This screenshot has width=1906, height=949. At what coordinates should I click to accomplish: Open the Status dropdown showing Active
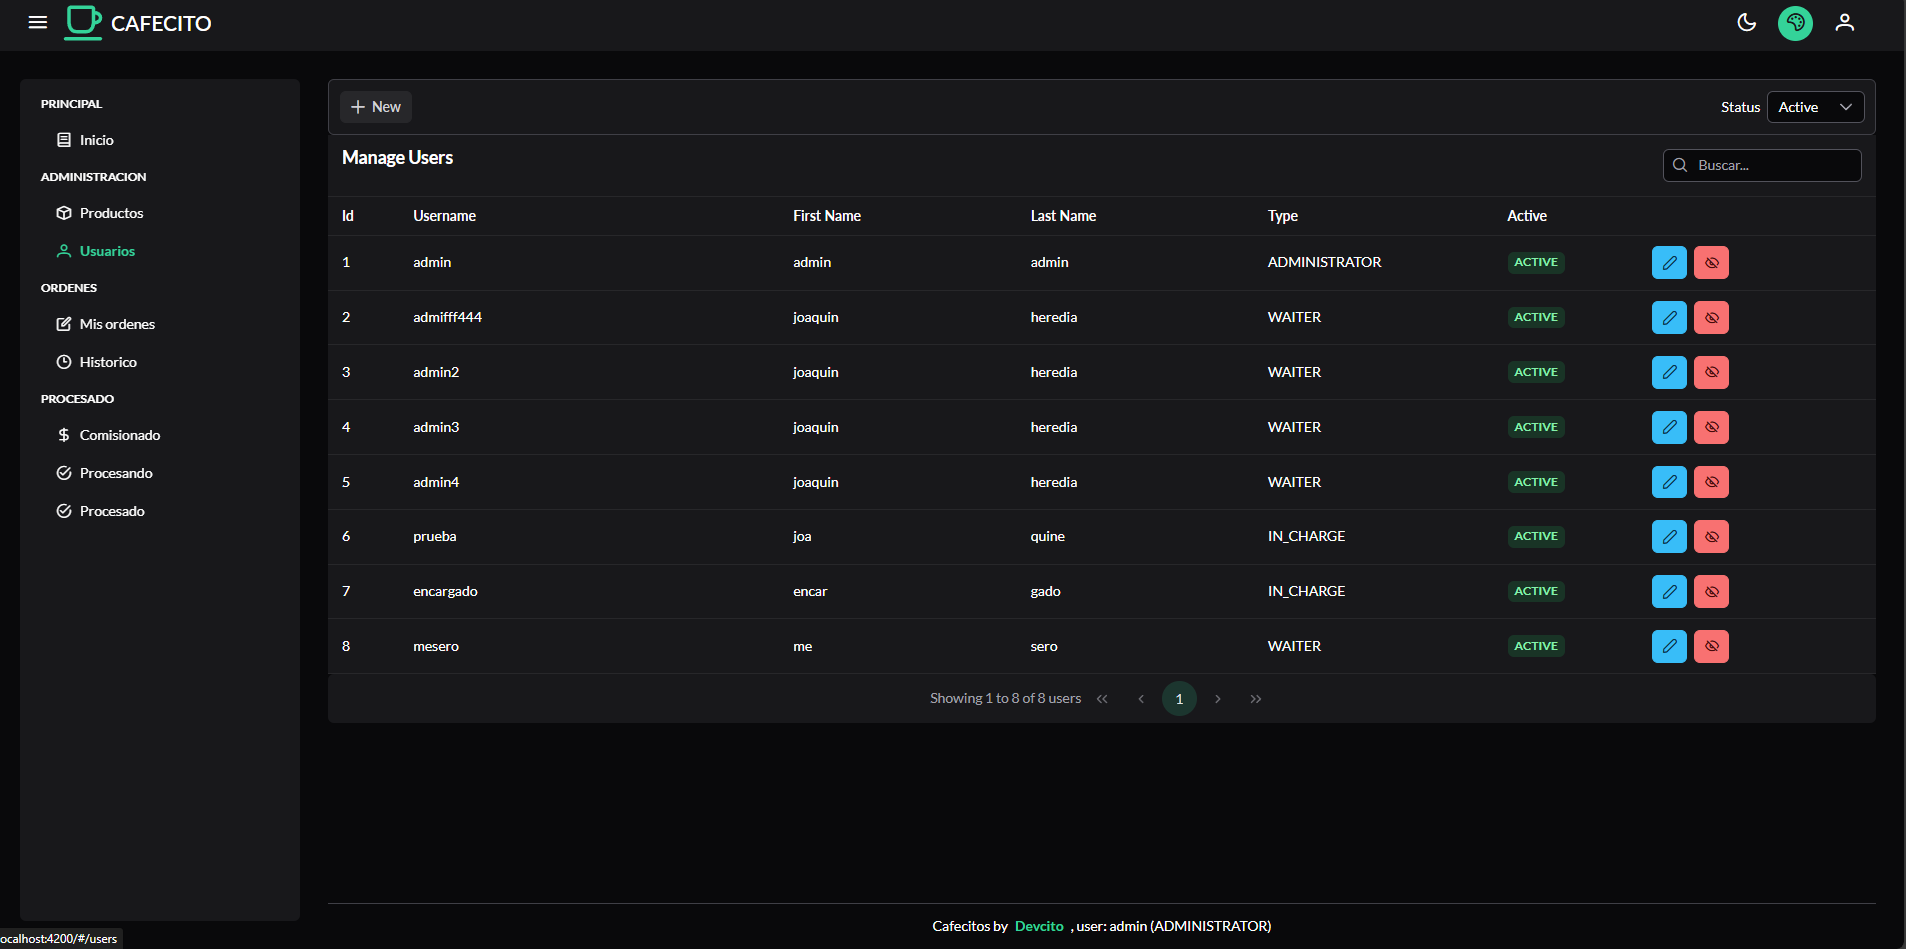[x=1815, y=107]
